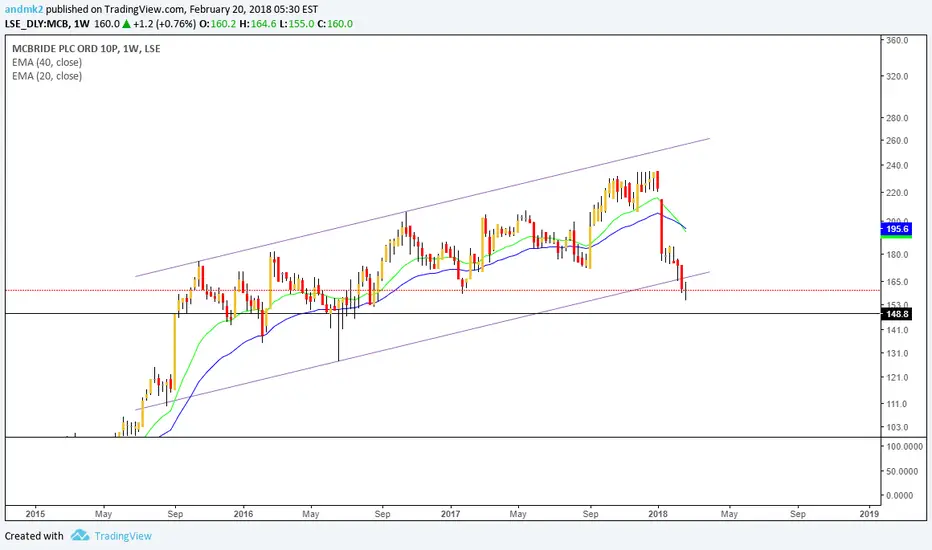This screenshot has width=932, height=550.
Task: Click the 2019 label on time axis
Action: (x=869, y=514)
